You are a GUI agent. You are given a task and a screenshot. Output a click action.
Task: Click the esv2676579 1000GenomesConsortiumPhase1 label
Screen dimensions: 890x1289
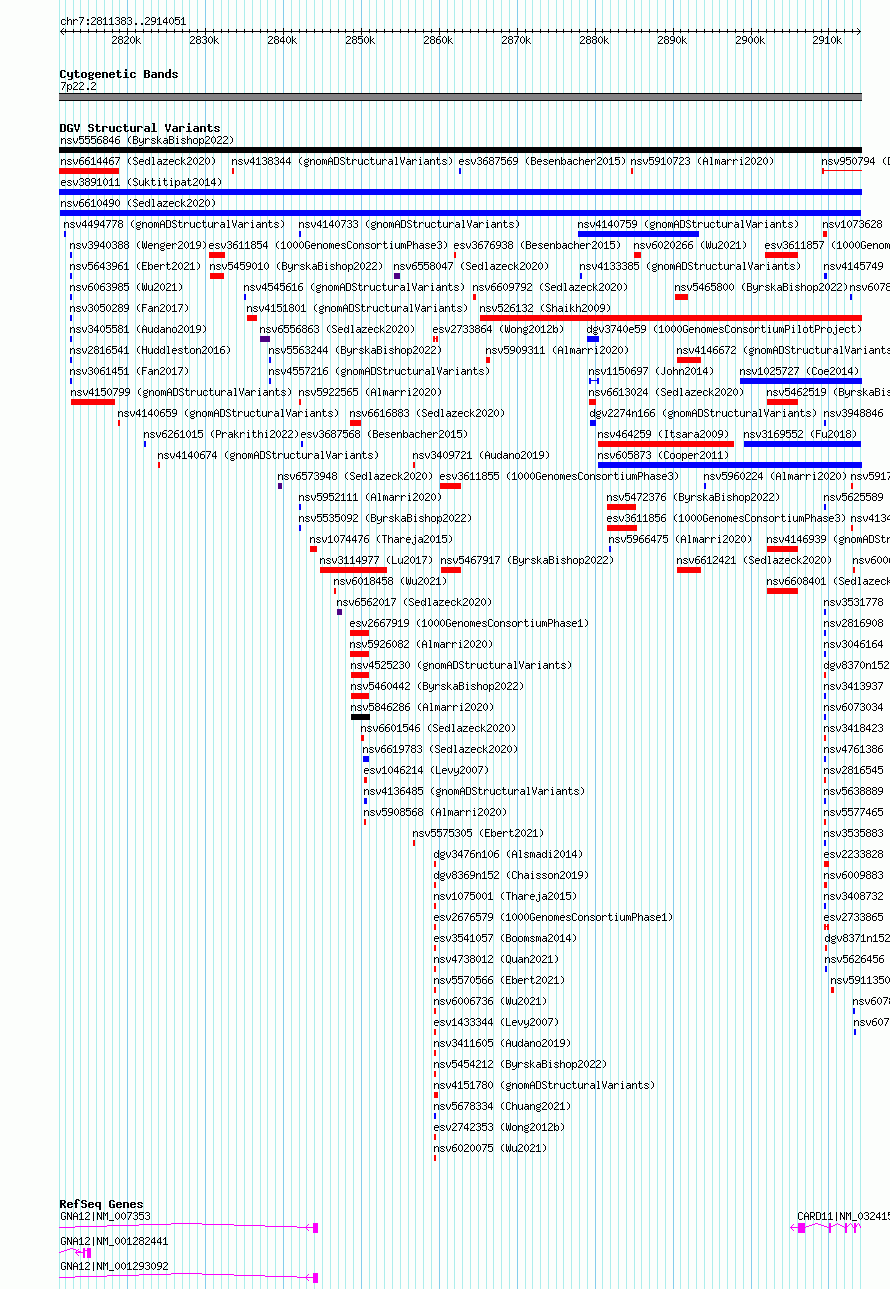tap(554, 917)
